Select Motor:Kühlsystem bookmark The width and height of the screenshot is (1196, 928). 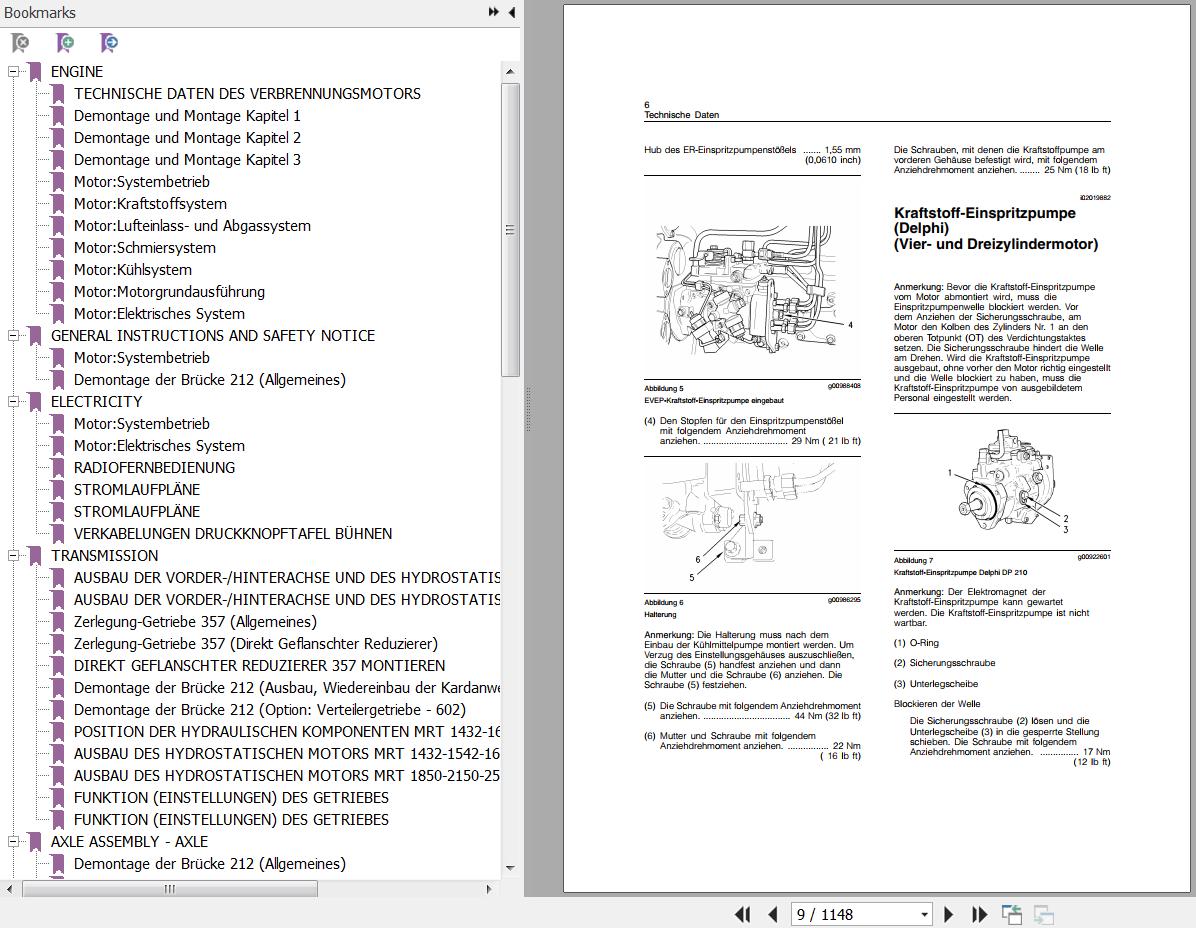tap(133, 270)
